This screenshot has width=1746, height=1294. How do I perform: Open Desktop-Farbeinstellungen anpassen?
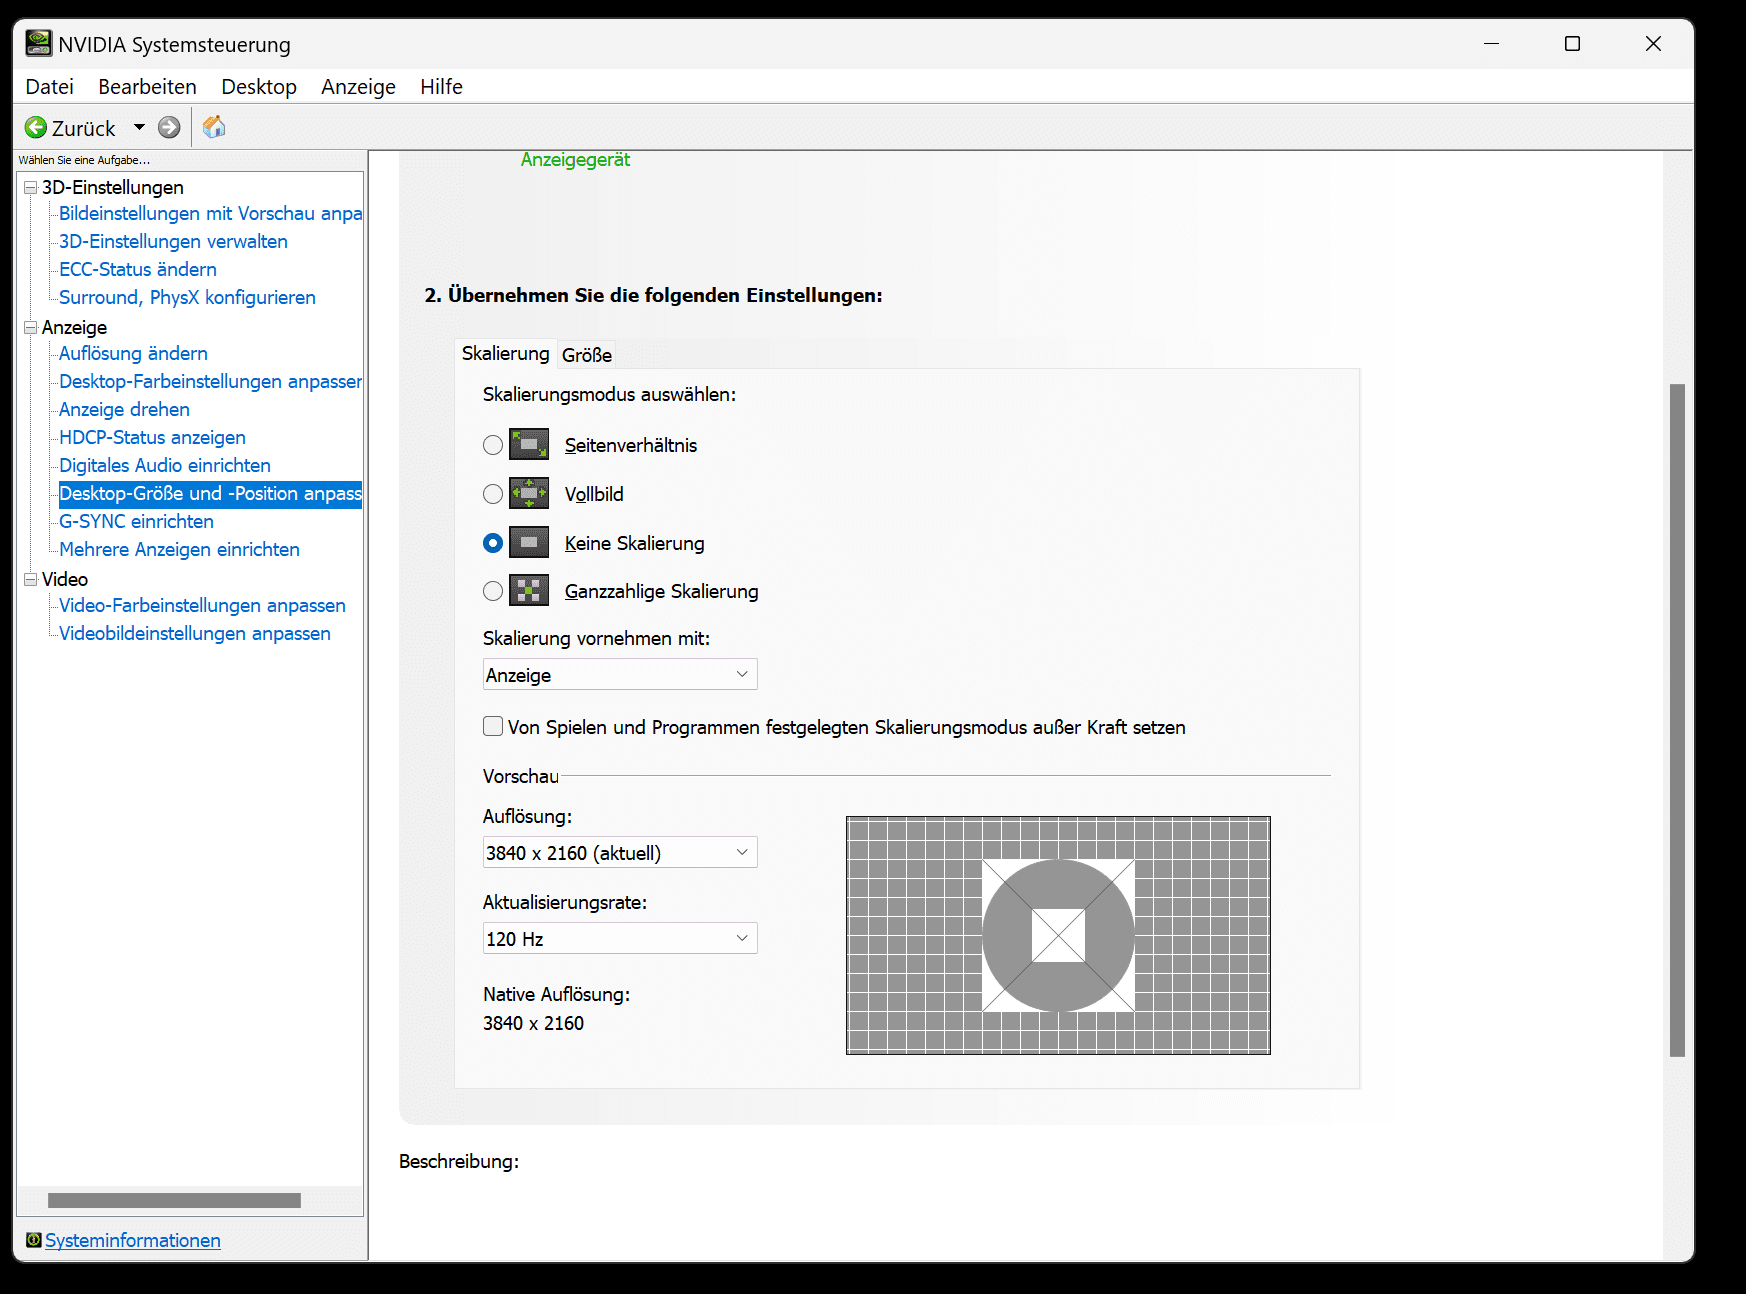point(210,381)
